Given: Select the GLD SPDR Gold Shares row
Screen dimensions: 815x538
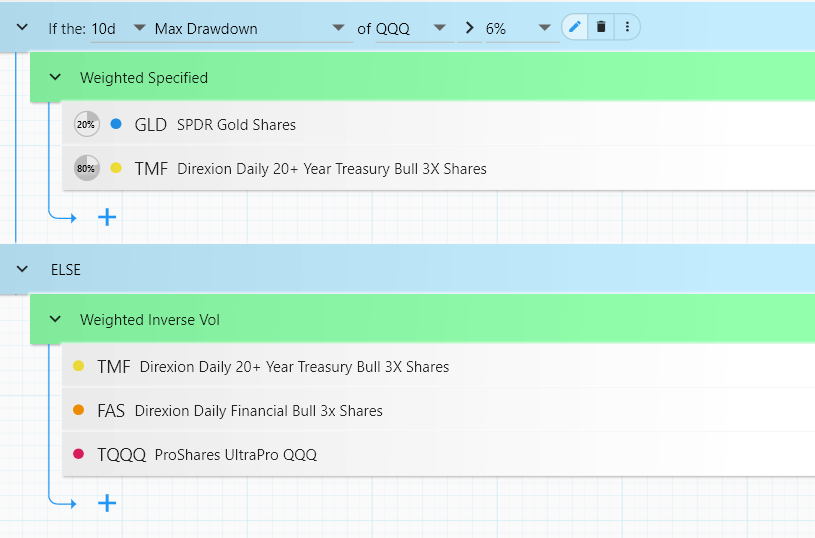Looking at the screenshot, I should (438, 124).
